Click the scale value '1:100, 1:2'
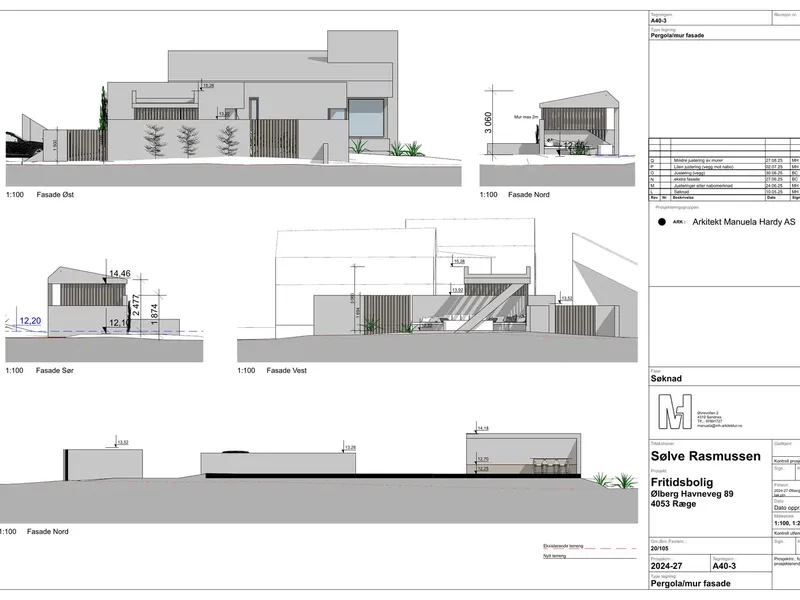Screen dimensions: 800x600 coord(787,523)
